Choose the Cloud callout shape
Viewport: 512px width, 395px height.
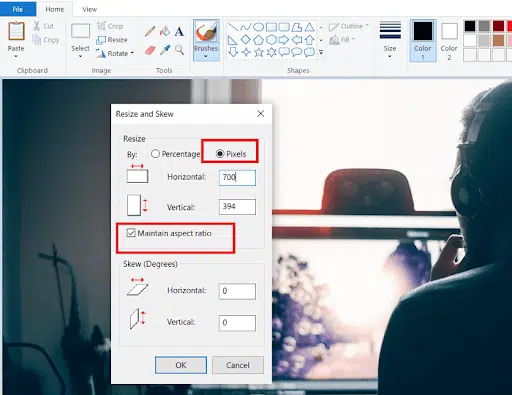[309, 52]
